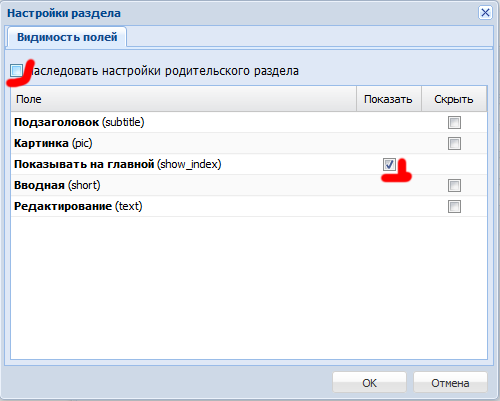
Task: Tick the hide checkbox for Картинка (pic)
Action: (454, 143)
